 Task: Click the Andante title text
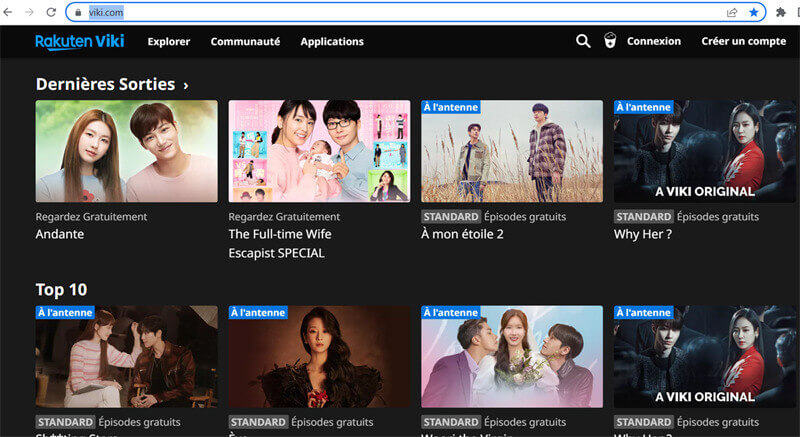[x=60, y=234]
